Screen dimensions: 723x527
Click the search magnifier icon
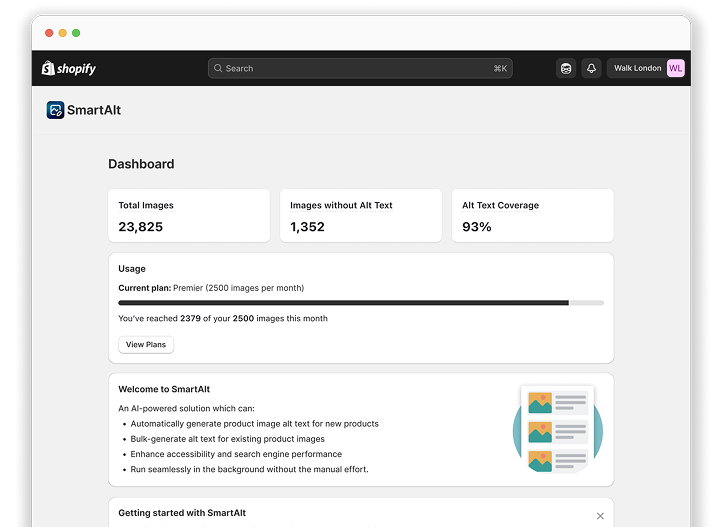click(218, 68)
